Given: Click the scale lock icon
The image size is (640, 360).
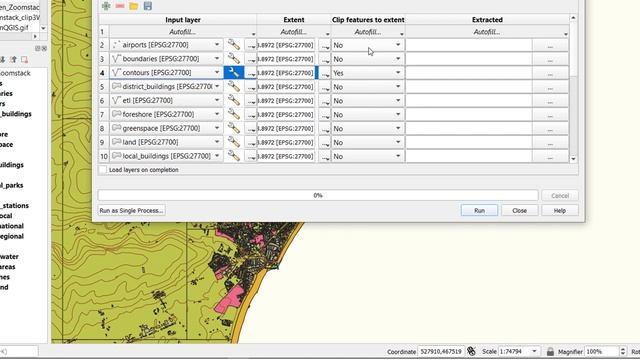Looking at the screenshot, I should tap(550, 351).
